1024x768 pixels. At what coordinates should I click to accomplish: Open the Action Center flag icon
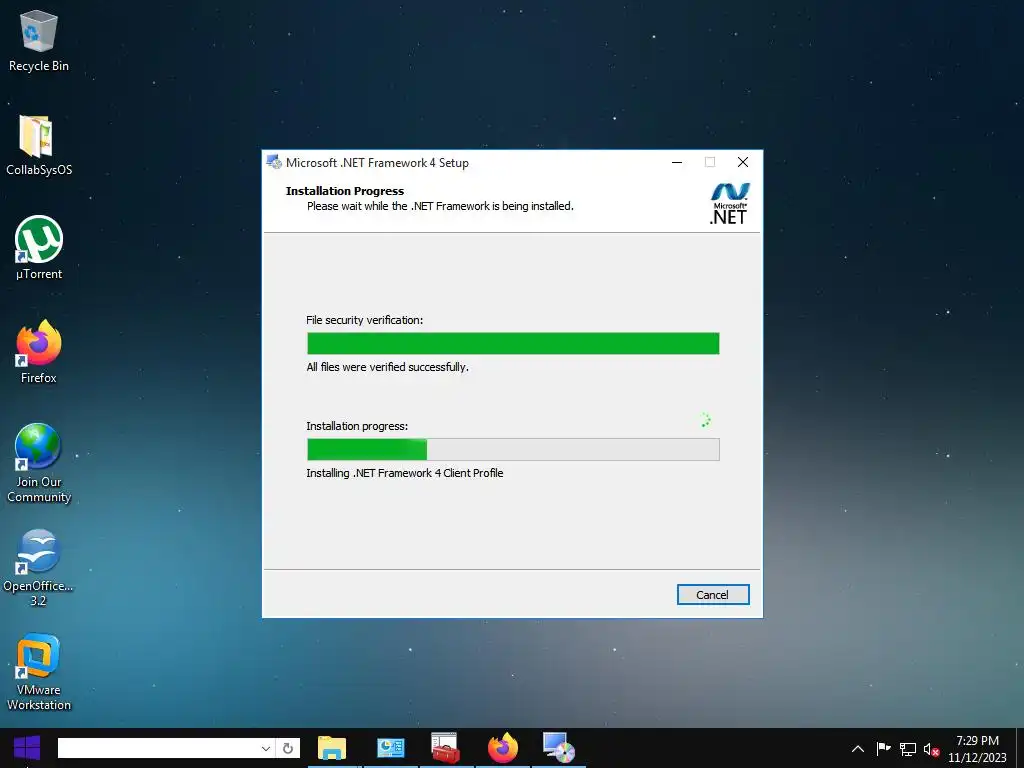coord(883,748)
